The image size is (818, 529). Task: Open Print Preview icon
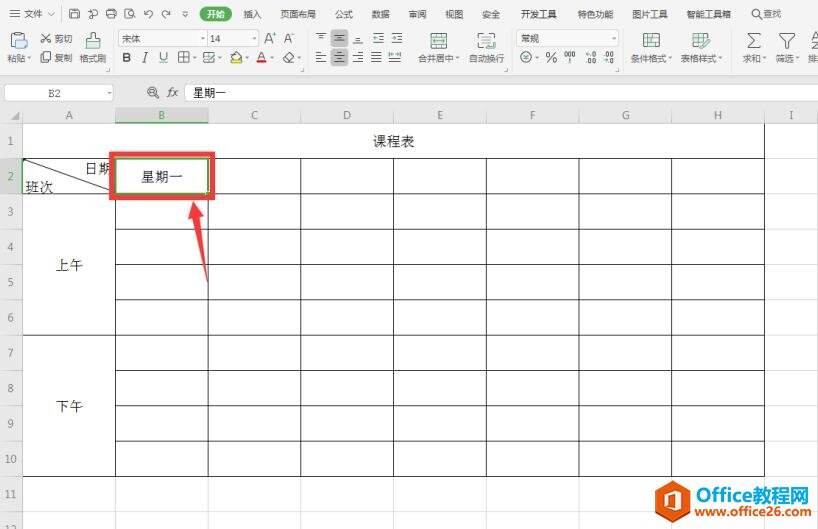tap(129, 14)
